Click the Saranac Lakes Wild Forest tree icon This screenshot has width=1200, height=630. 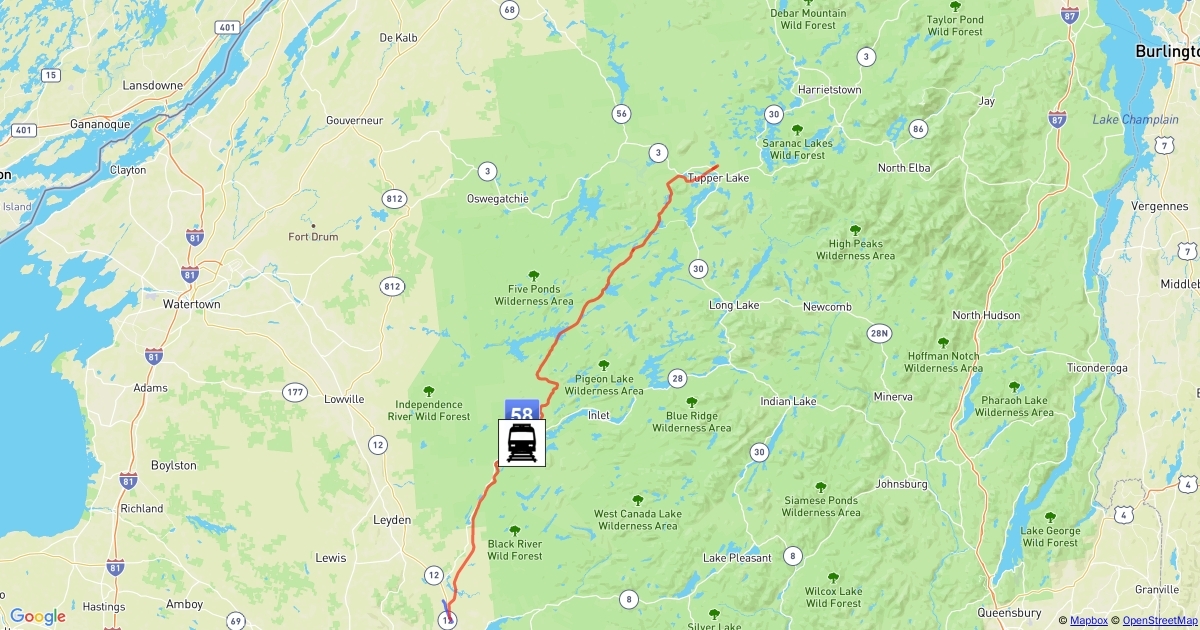click(797, 129)
